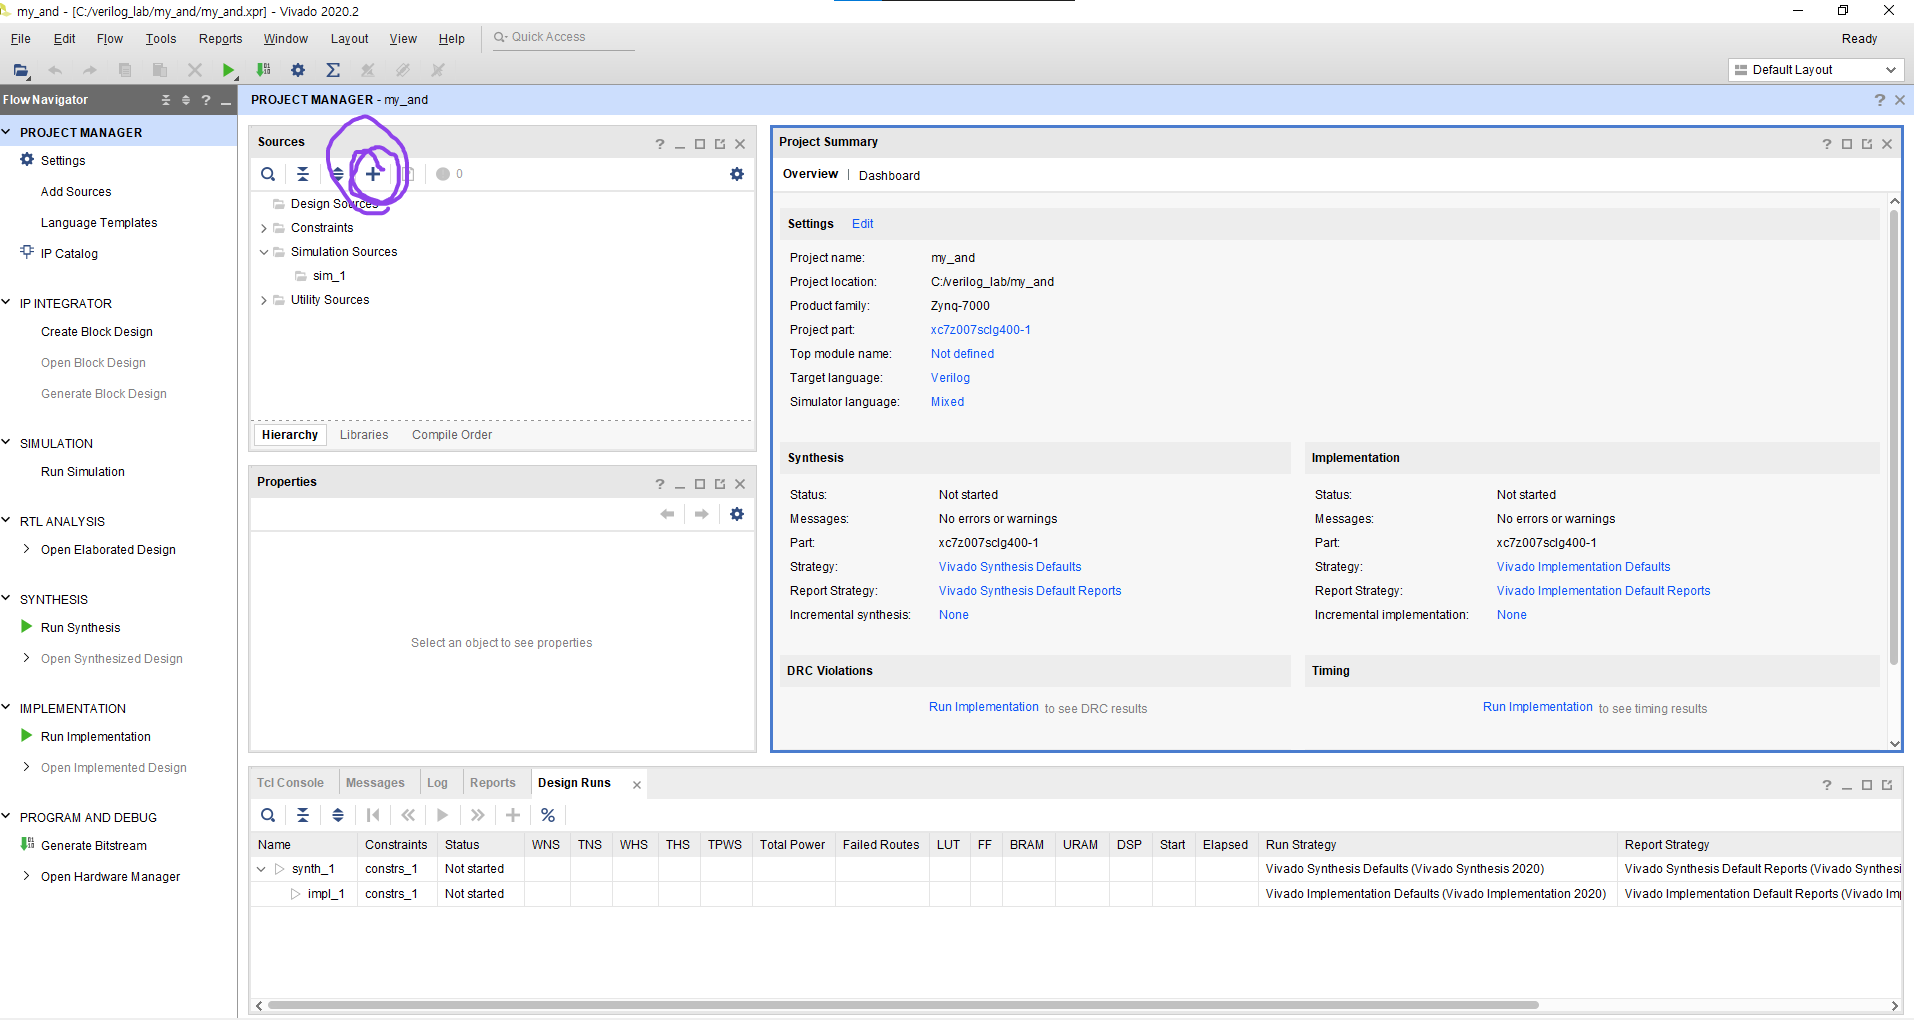Select impl_1 row in Design Runs
Image resolution: width=1914 pixels, height=1020 pixels.
coord(1075,894)
